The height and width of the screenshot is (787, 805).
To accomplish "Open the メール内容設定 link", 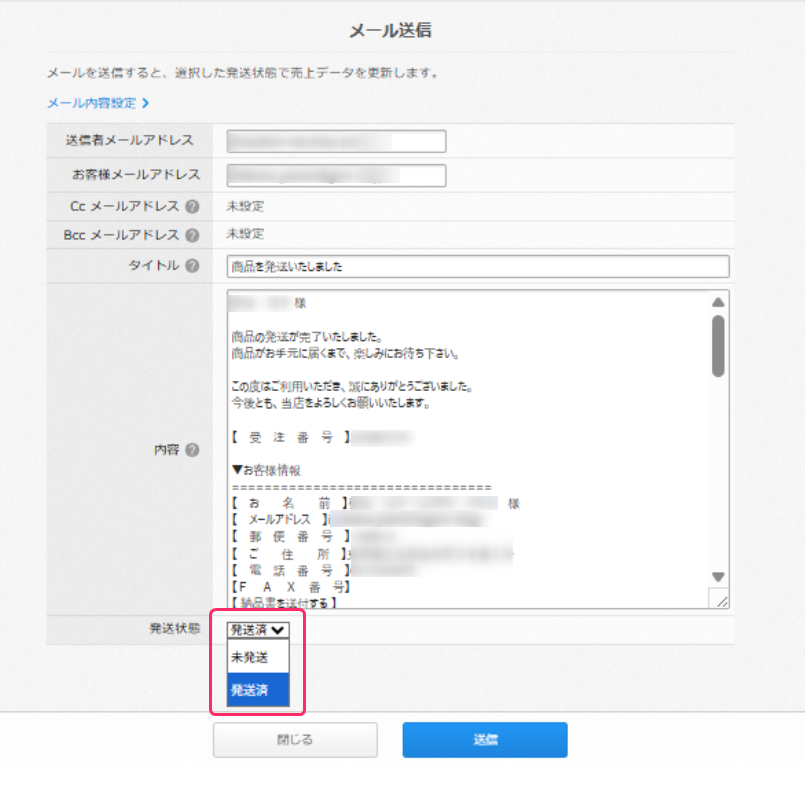I will 90,102.
